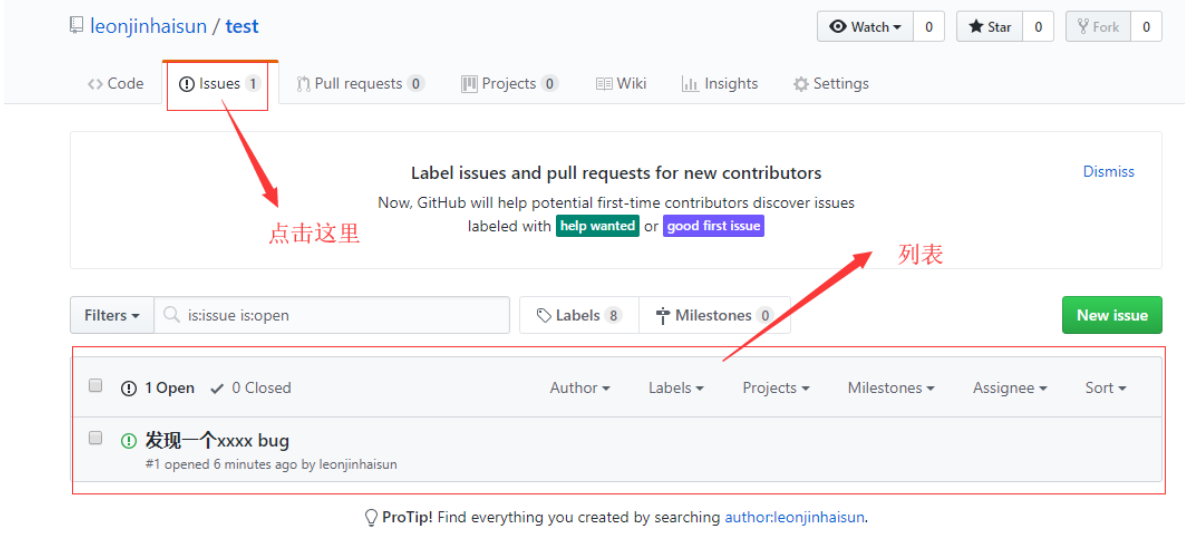
Task: Switch to the Pull requests tab
Action: 358,84
